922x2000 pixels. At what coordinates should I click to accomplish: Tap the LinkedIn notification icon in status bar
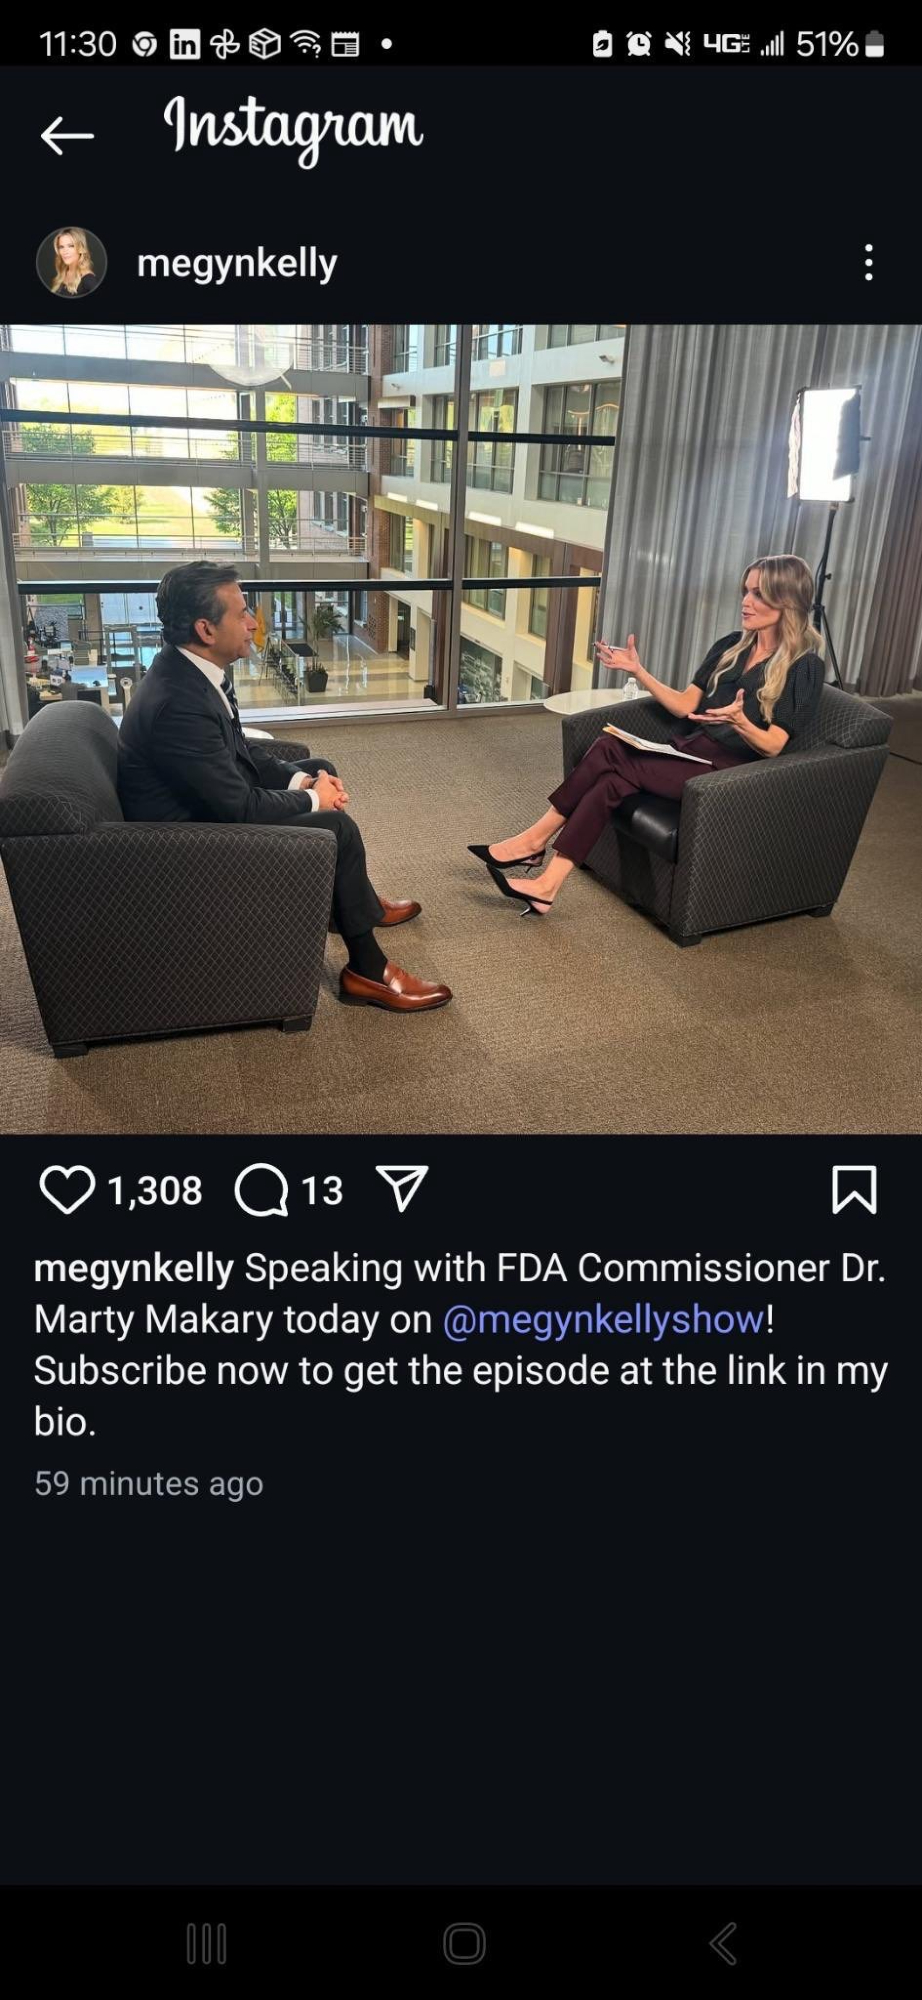[x=185, y=44]
